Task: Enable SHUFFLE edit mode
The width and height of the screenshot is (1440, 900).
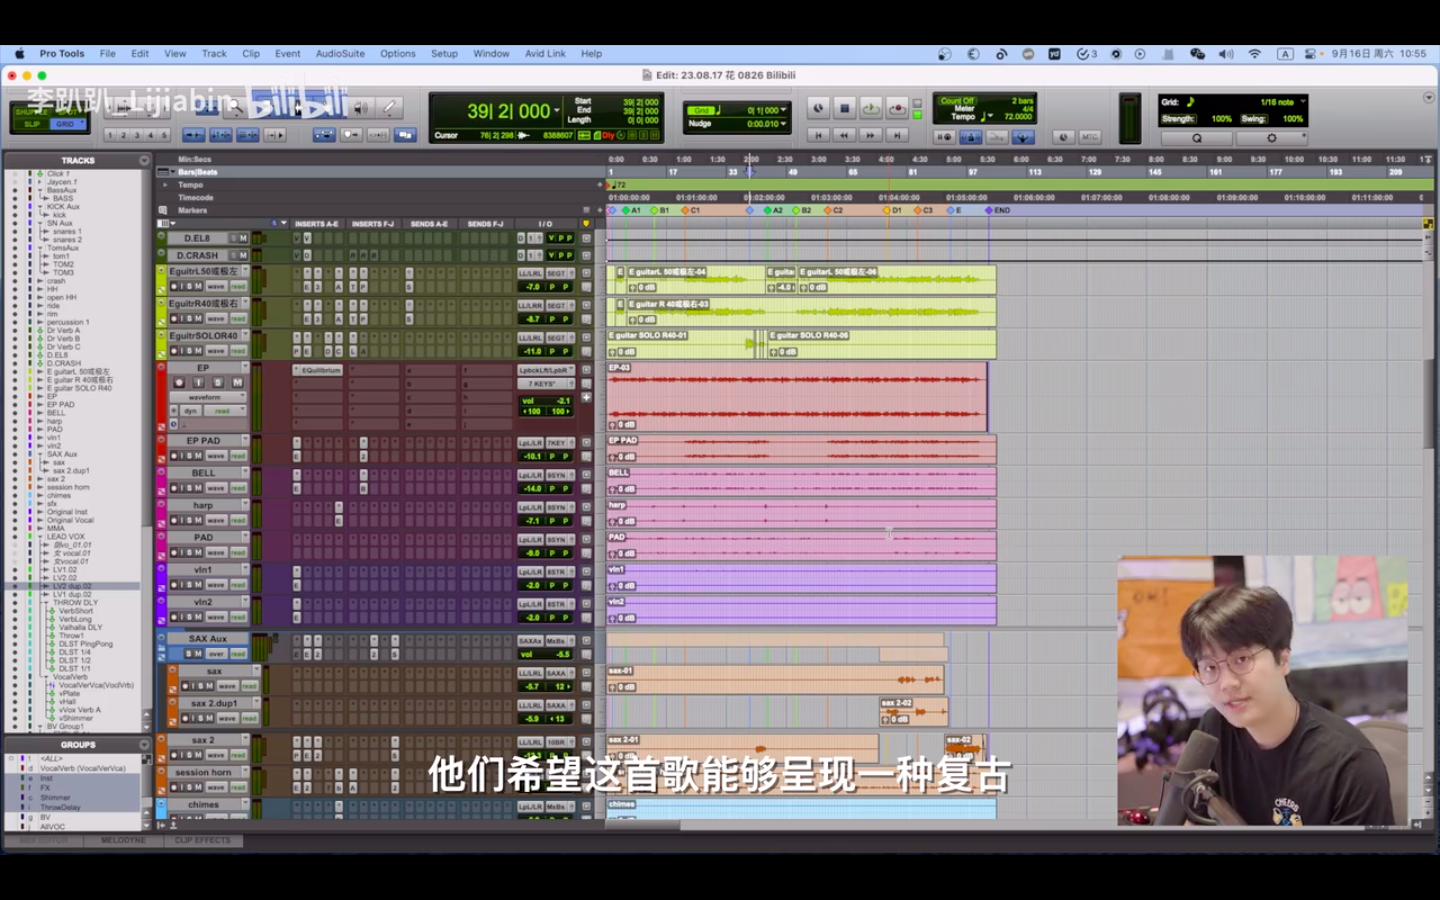Action: point(31,112)
